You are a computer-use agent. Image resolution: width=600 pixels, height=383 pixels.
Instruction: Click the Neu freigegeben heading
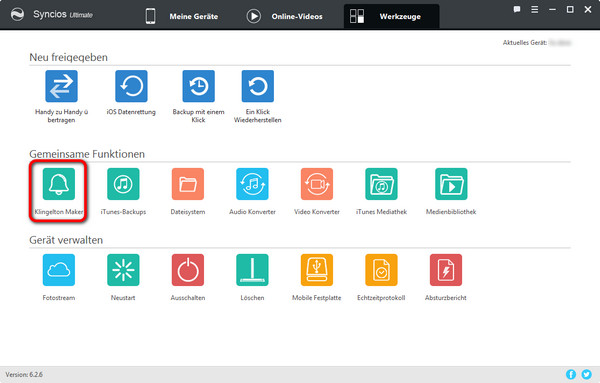(x=68, y=57)
